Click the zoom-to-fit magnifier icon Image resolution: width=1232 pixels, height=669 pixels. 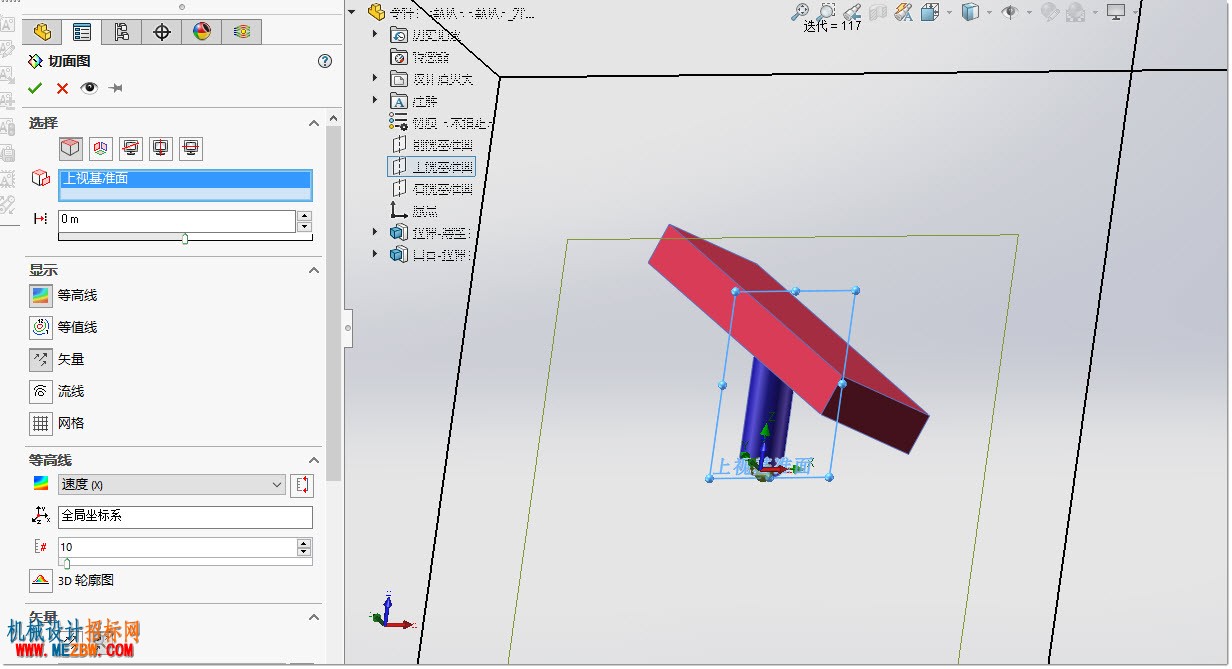(800, 12)
